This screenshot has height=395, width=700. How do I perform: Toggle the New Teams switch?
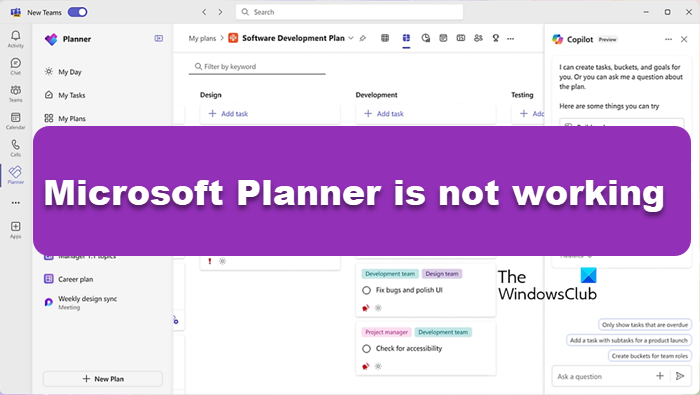78,12
